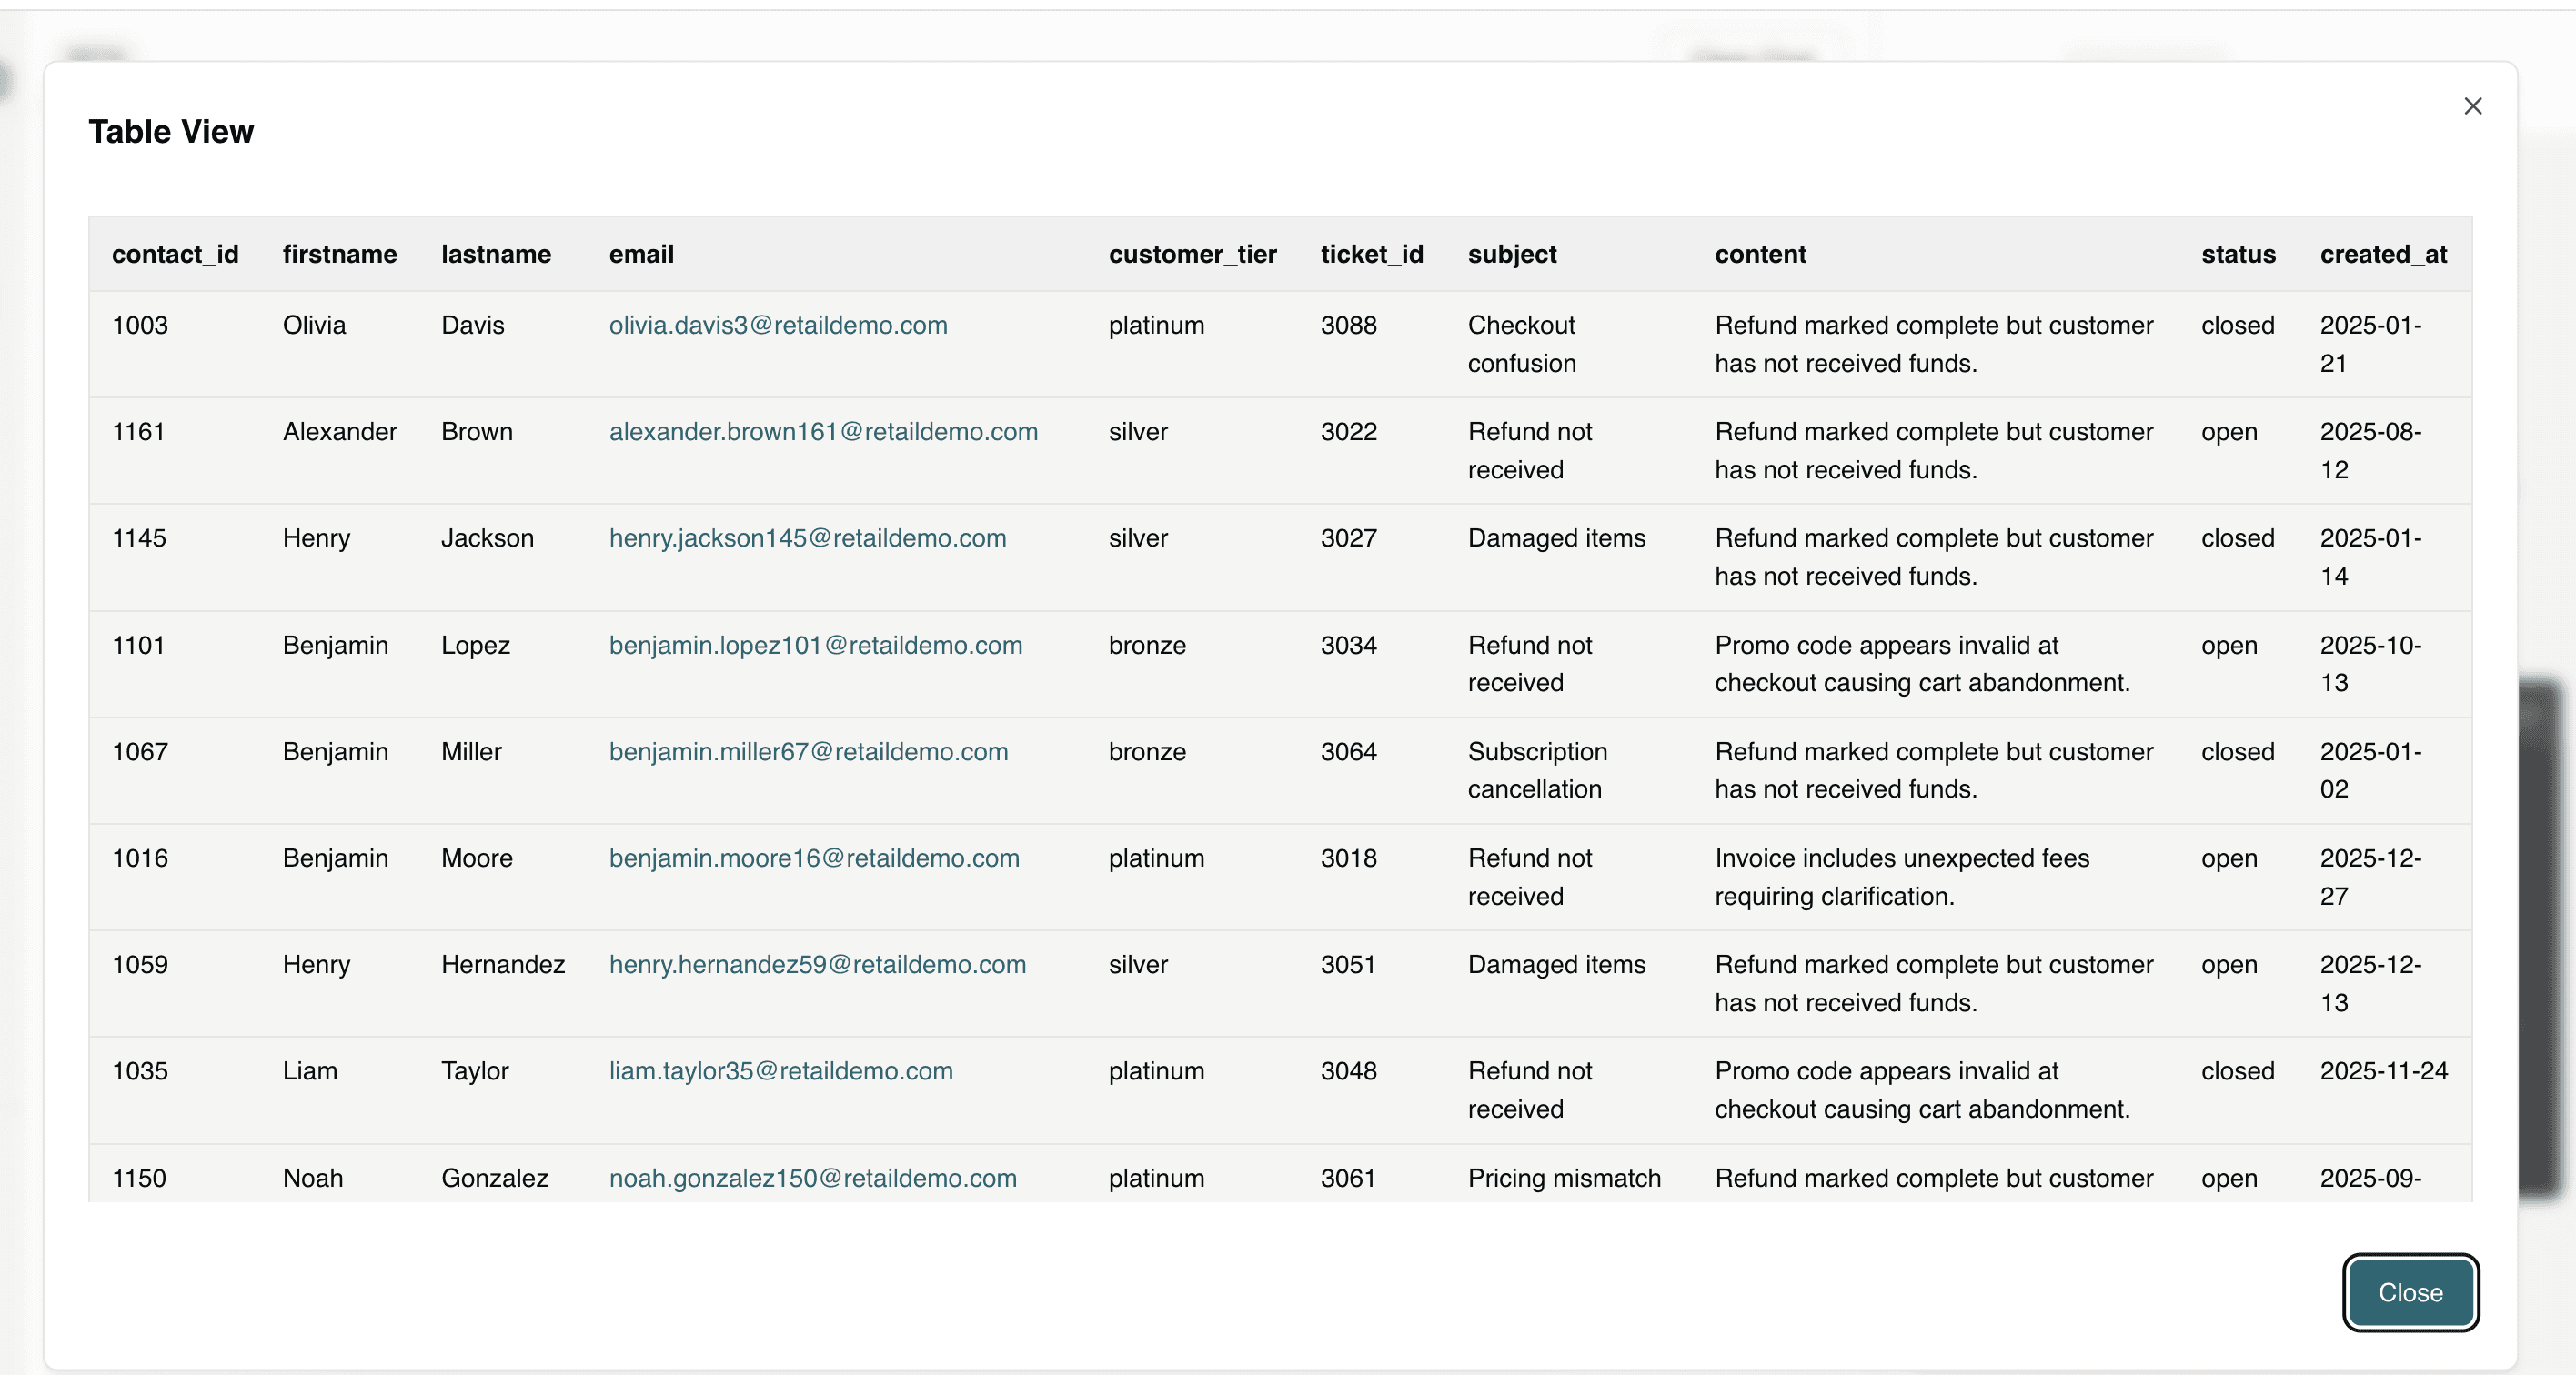Click the created_at column header

[2382, 254]
